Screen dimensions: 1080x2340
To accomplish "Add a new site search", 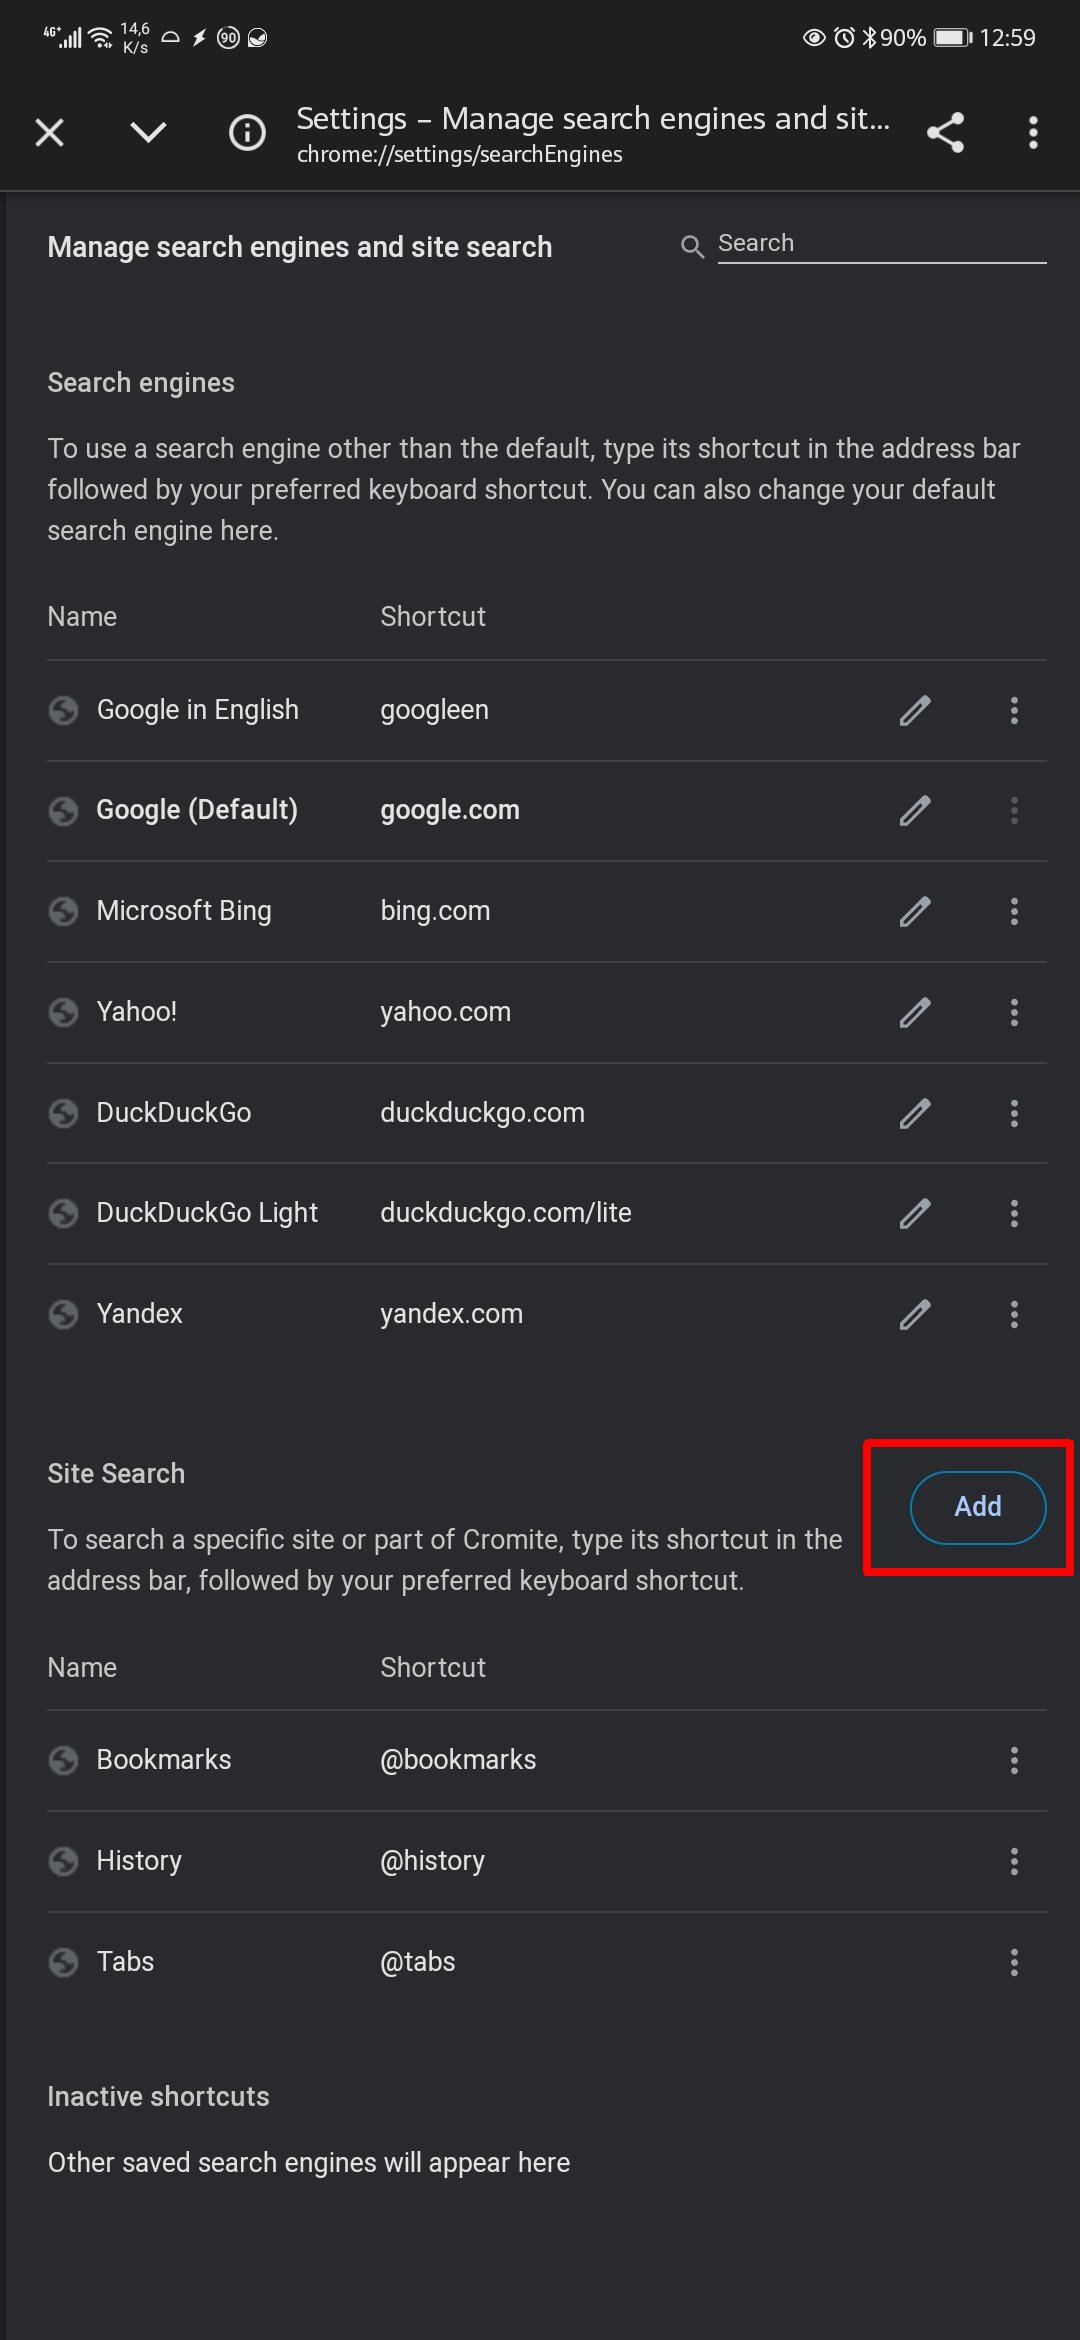I will click(x=977, y=1507).
